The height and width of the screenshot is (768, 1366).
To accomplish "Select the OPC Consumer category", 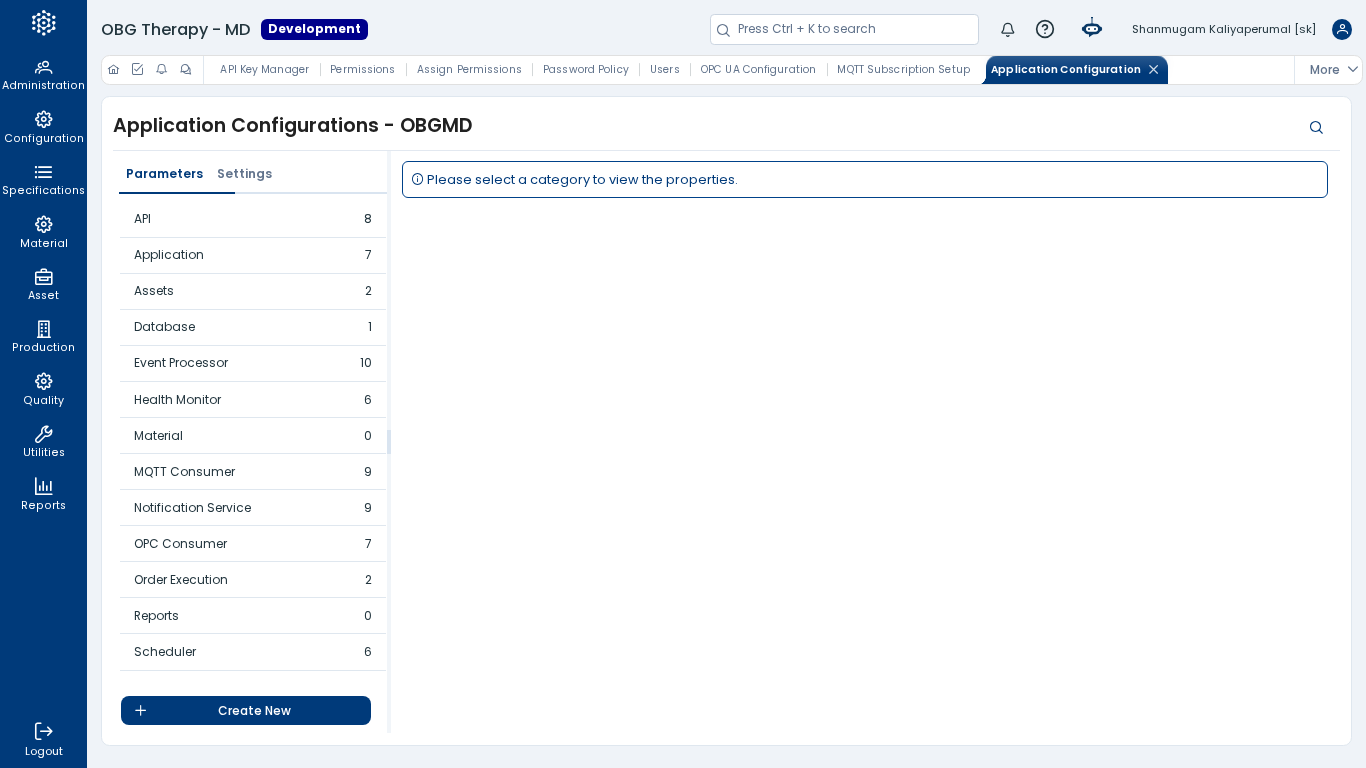I will [x=253, y=543].
